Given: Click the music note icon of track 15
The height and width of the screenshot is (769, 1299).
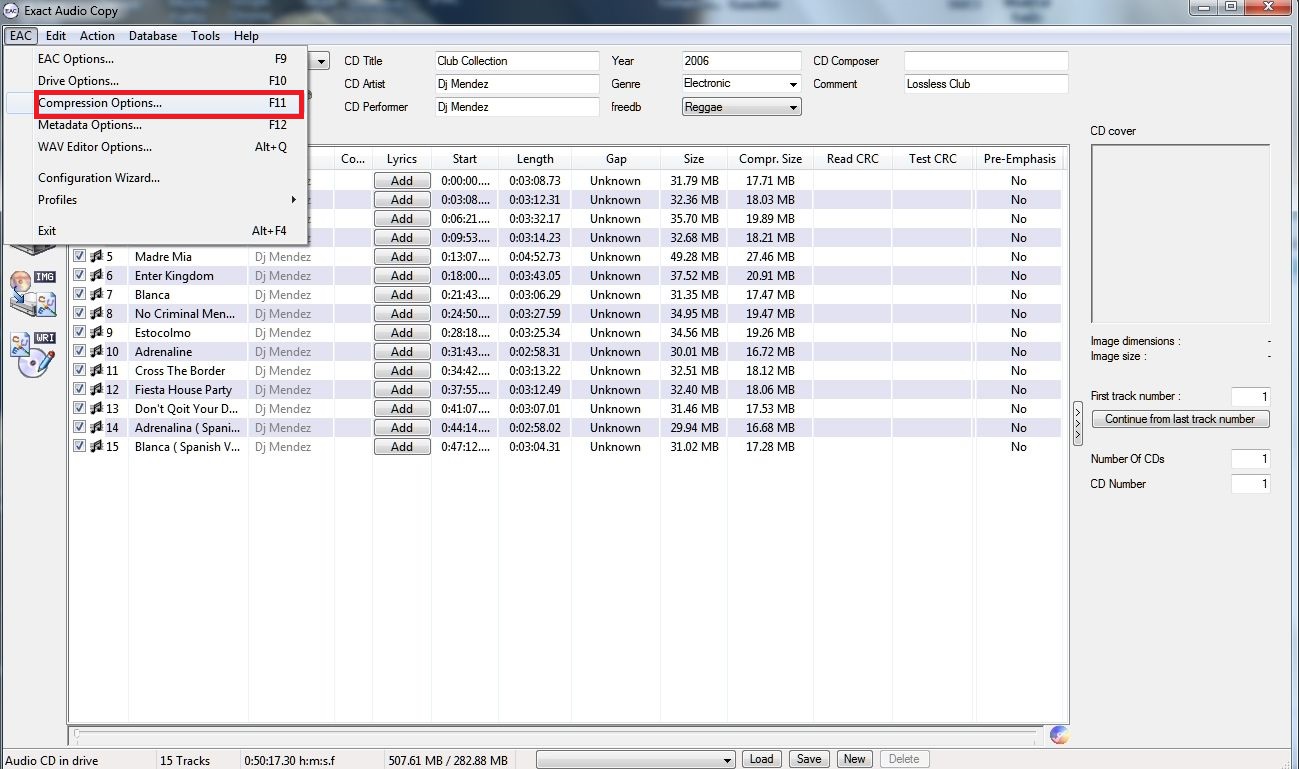Looking at the screenshot, I should click(97, 447).
